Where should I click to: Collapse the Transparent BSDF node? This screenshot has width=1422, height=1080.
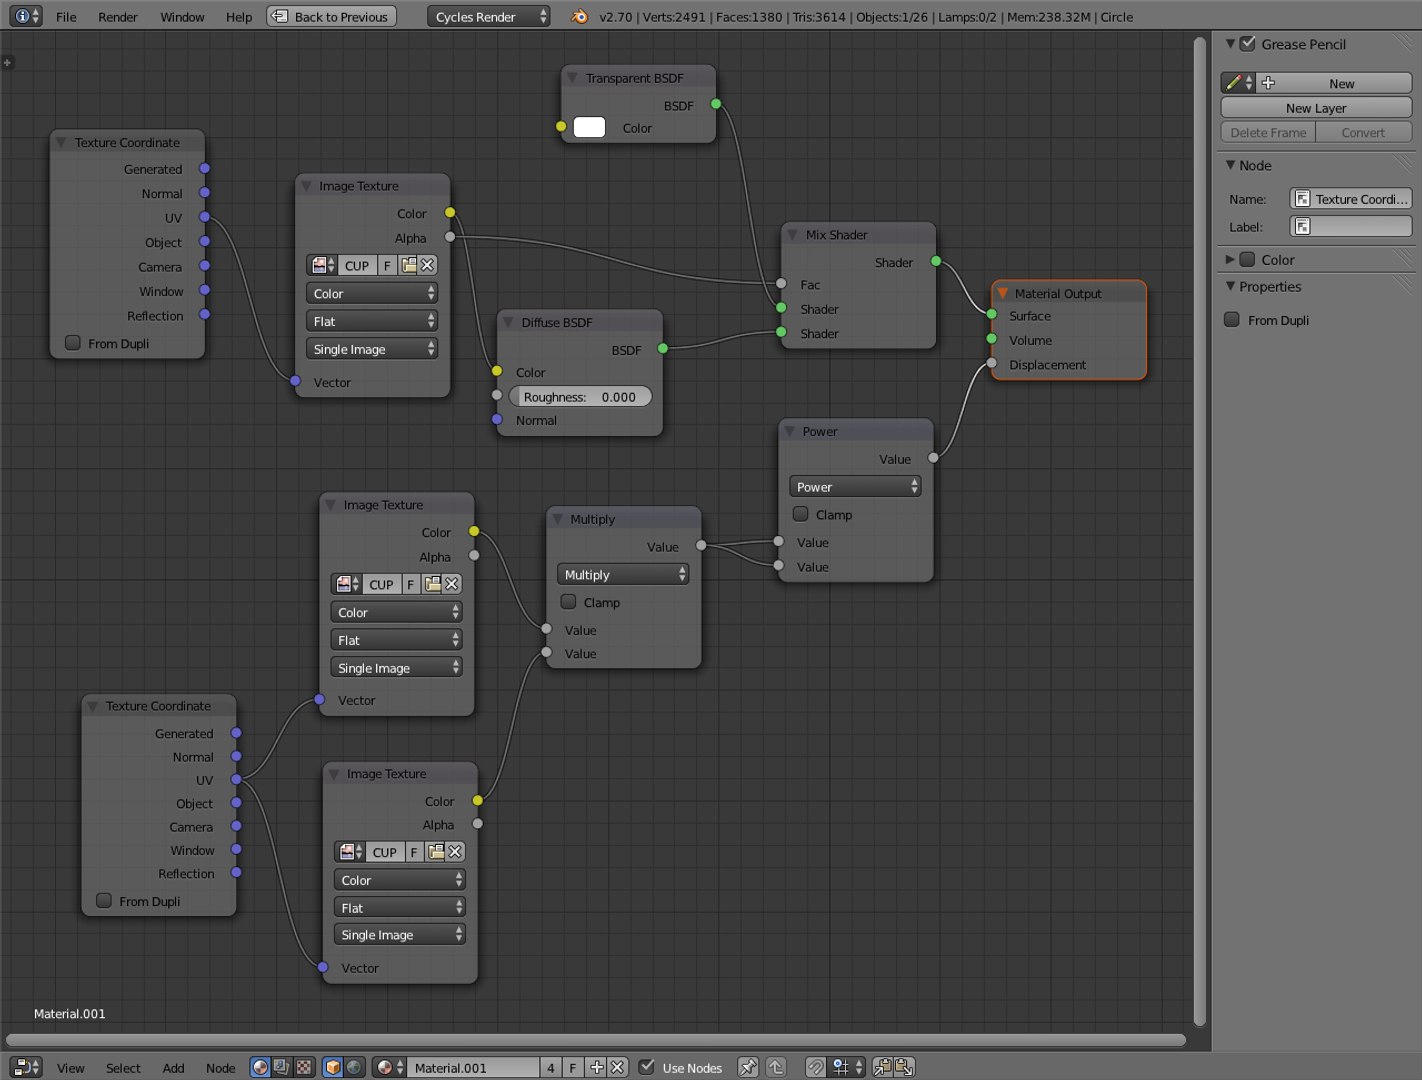click(573, 78)
